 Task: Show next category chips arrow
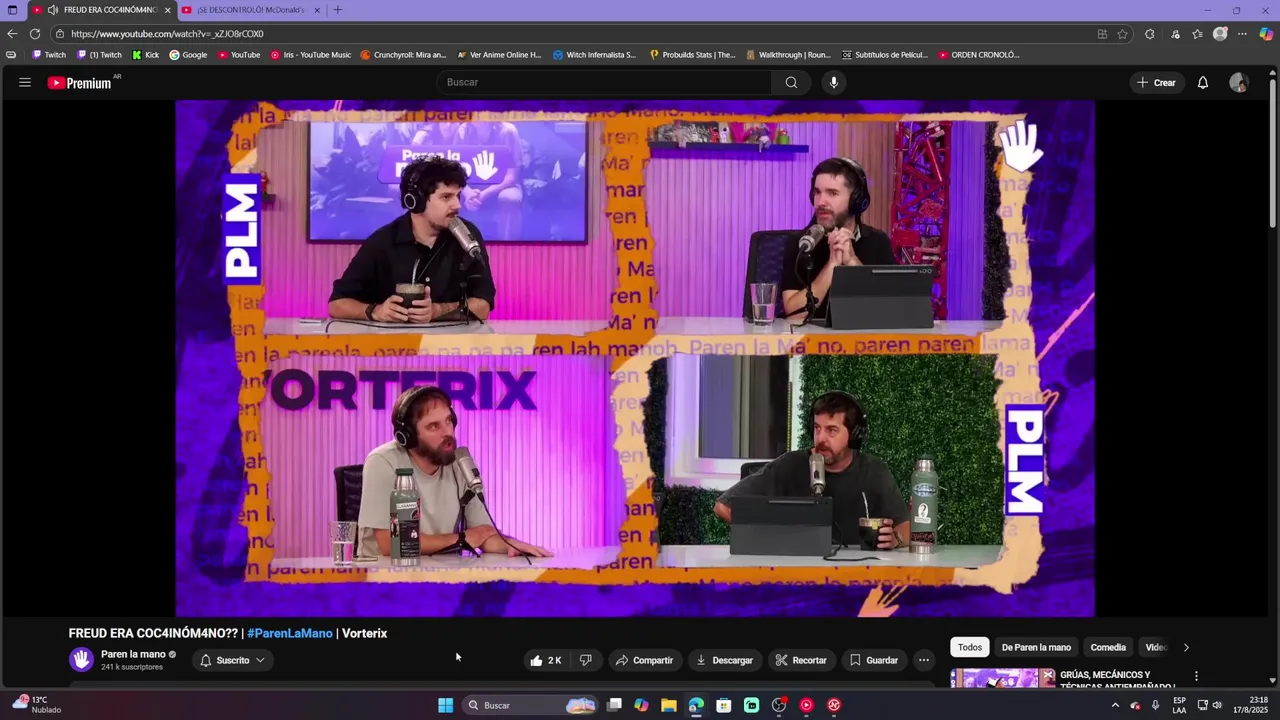pyautogui.click(x=1186, y=647)
